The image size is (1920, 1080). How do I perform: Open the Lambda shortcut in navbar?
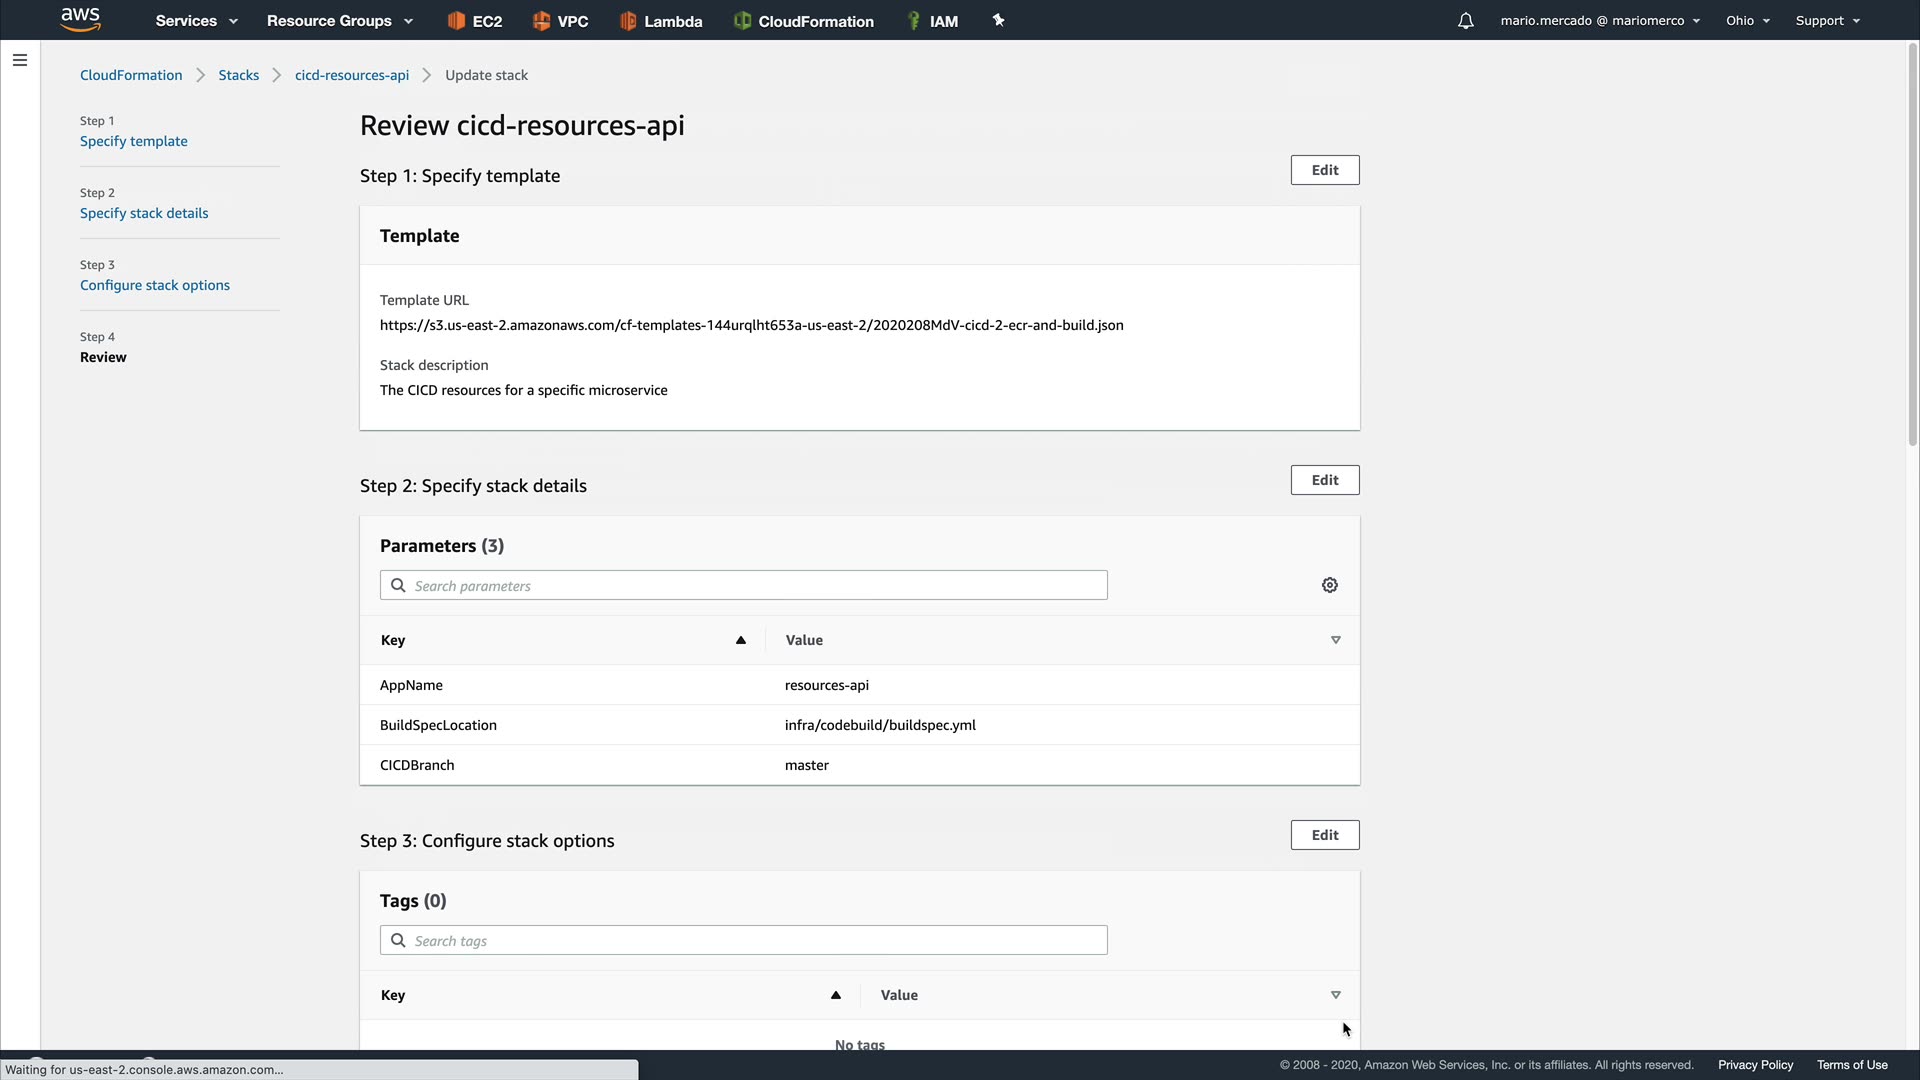pyautogui.click(x=660, y=21)
